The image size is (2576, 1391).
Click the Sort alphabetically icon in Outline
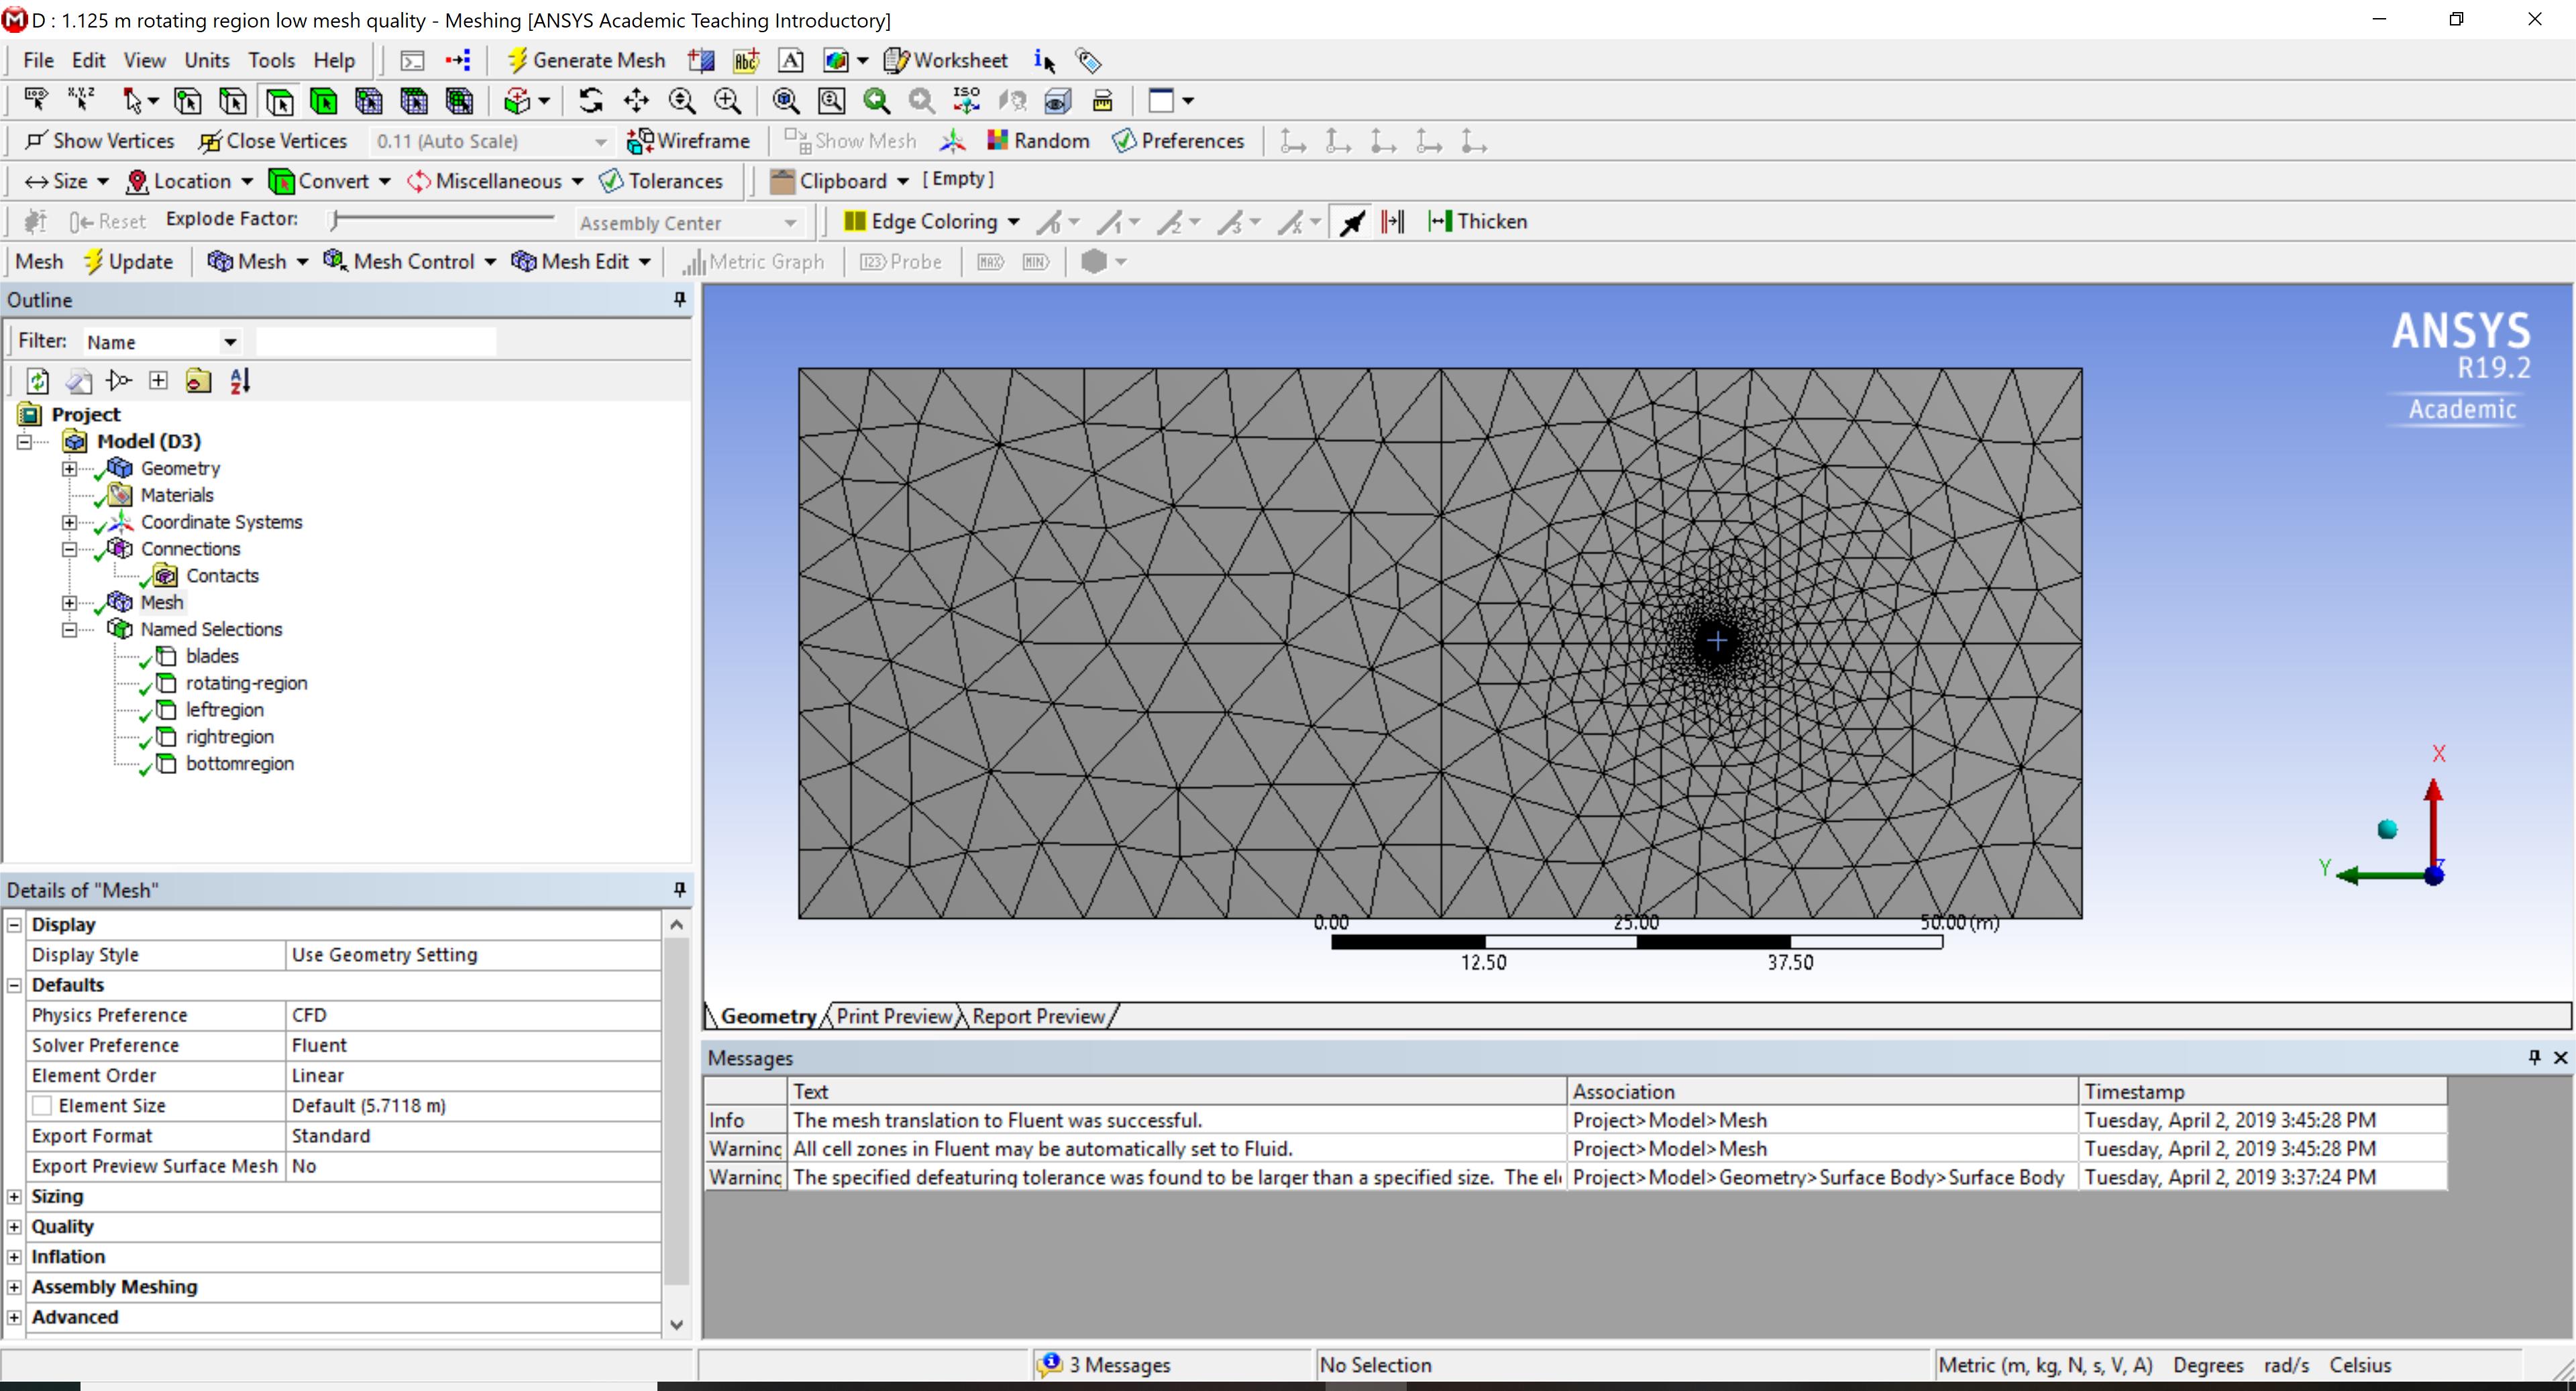coord(240,381)
